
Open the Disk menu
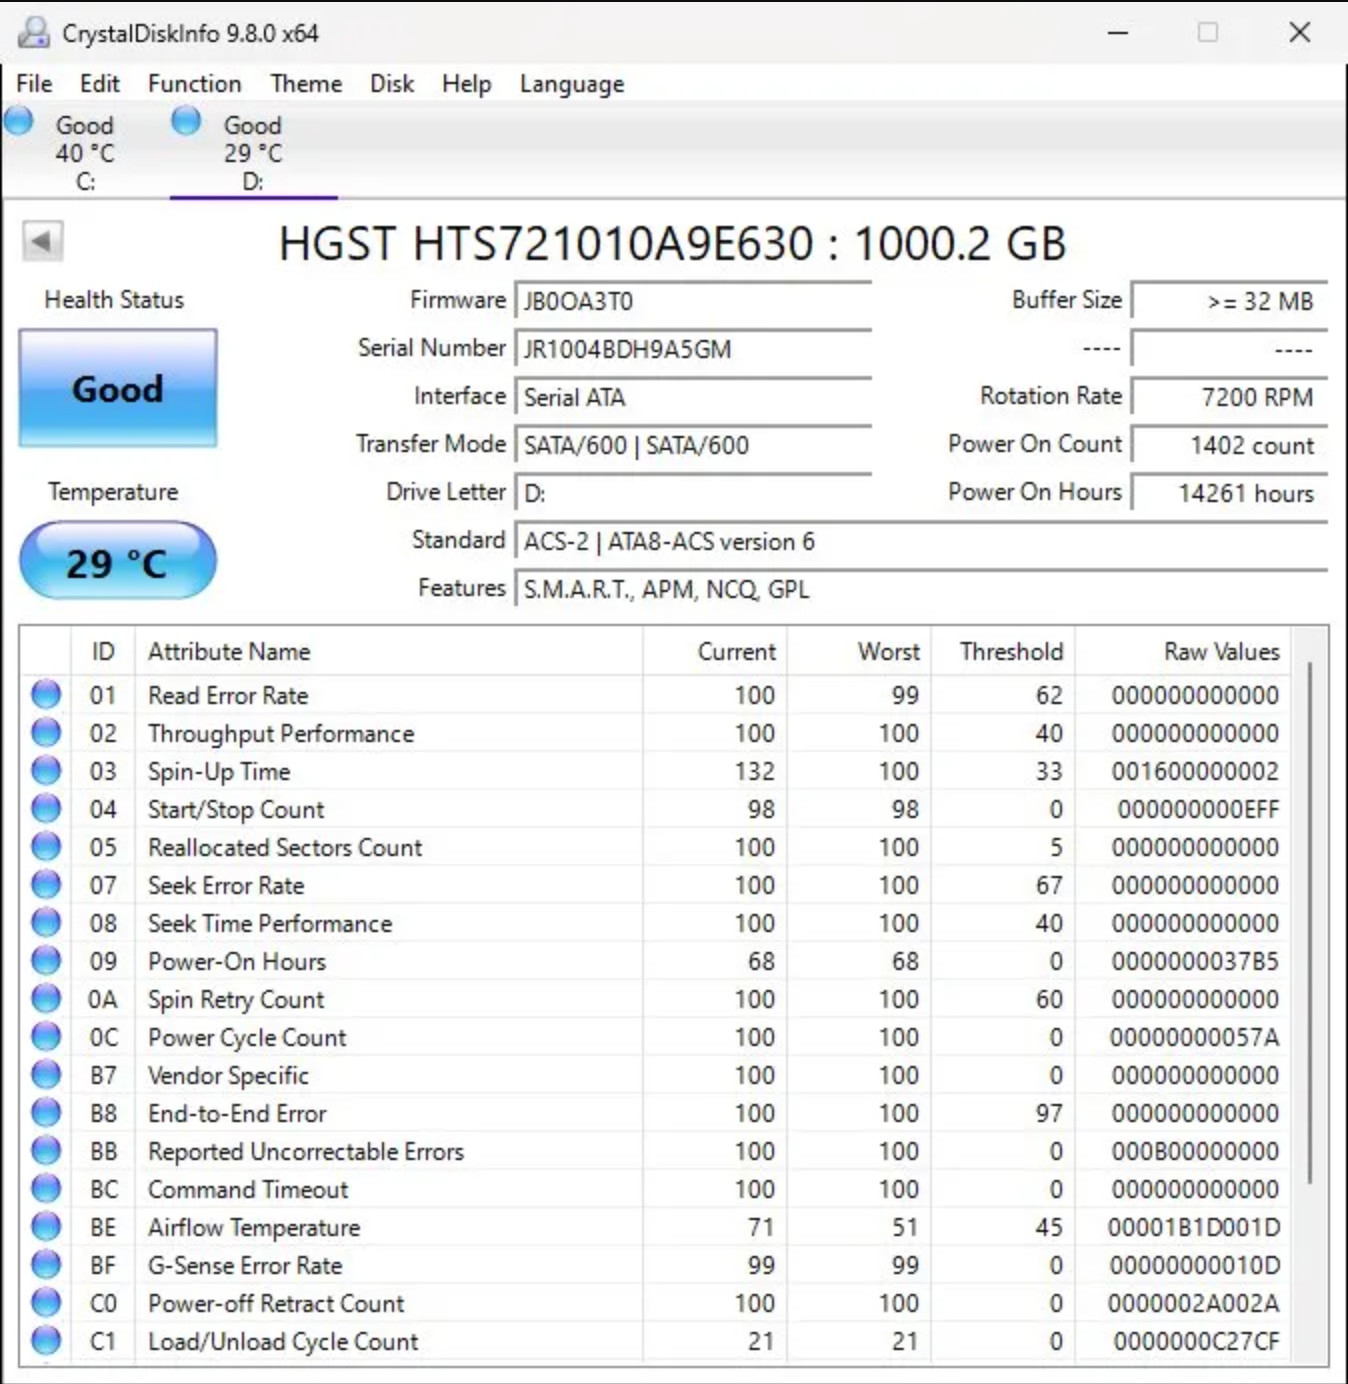[x=392, y=84]
